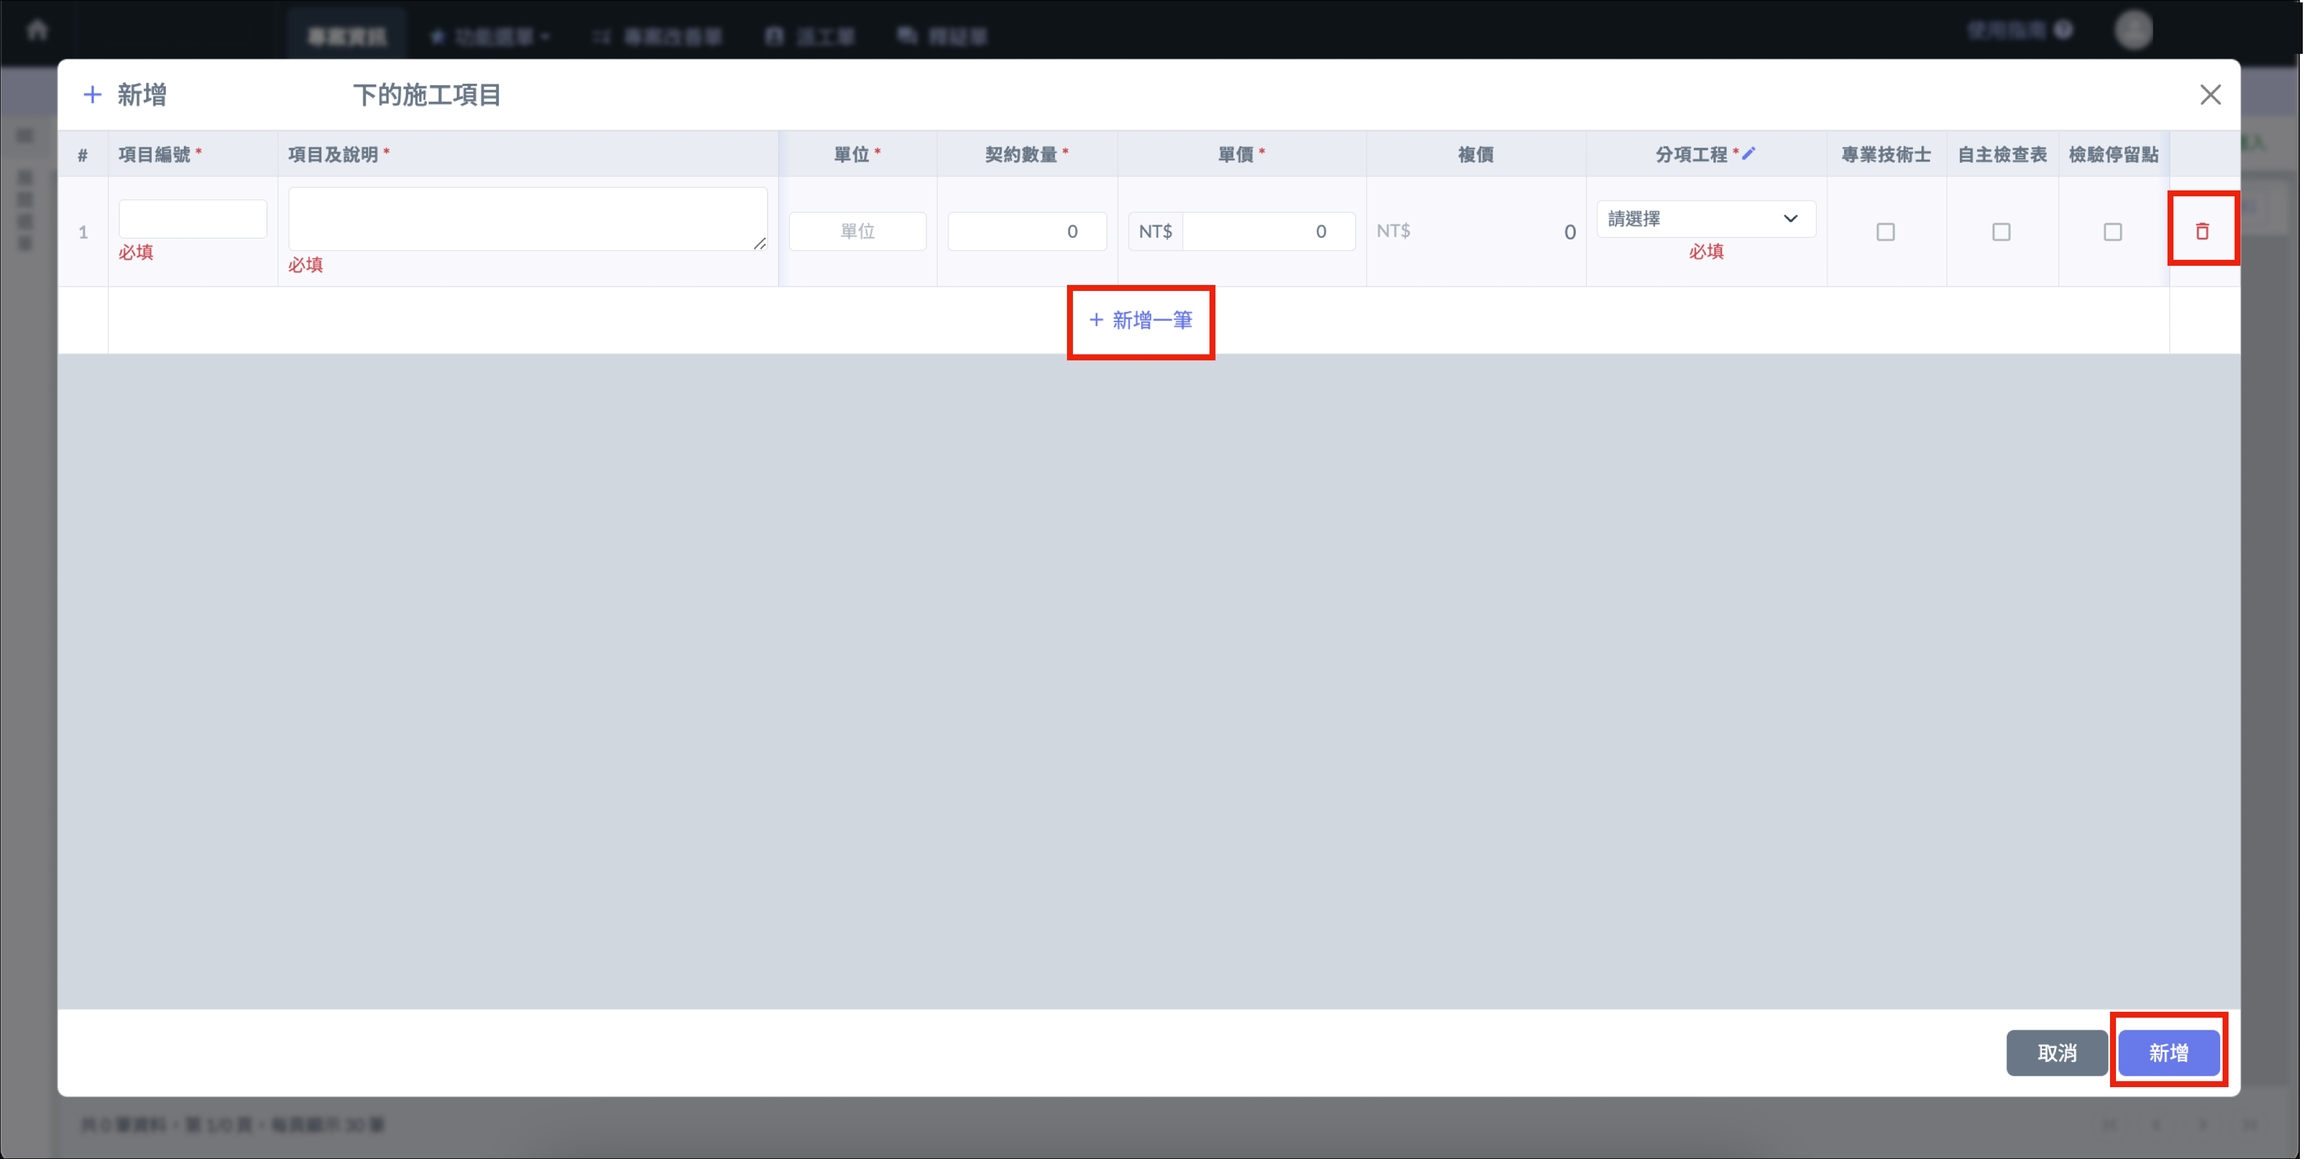The height and width of the screenshot is (1159, 2304).
Task: Click the 新增一筆 add row link
Action: pyautogui.click(x=1141, y=320)
